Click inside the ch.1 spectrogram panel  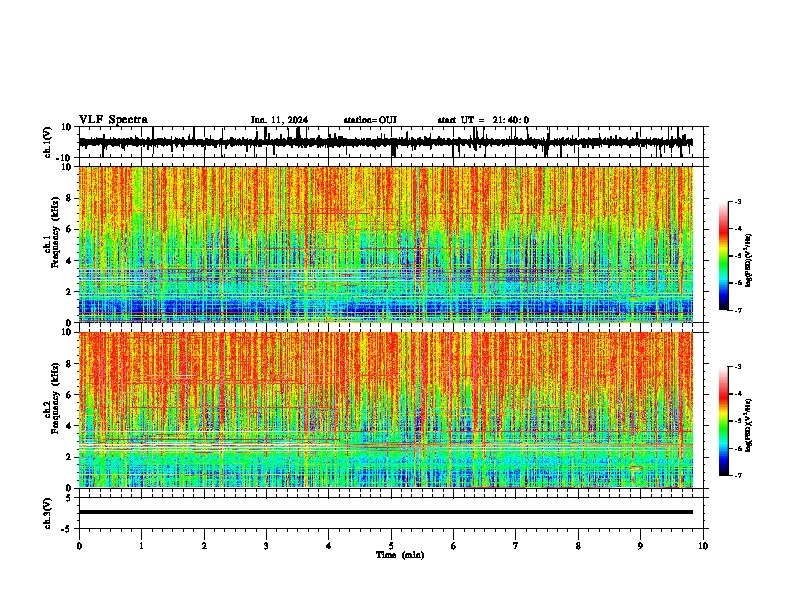pos(385,244)
